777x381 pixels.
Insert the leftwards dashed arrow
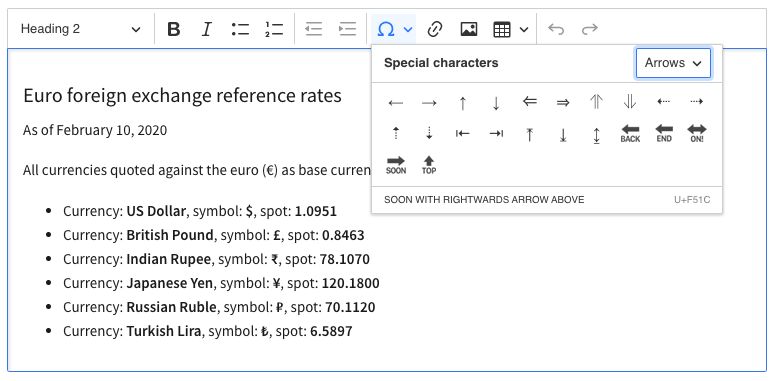click(x=664, y=102)
